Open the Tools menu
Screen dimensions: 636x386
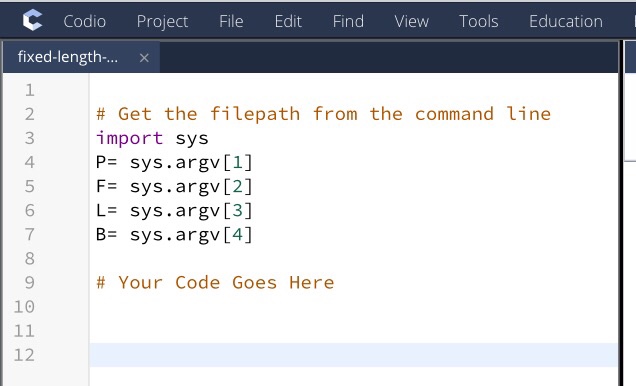pos(479,21)
